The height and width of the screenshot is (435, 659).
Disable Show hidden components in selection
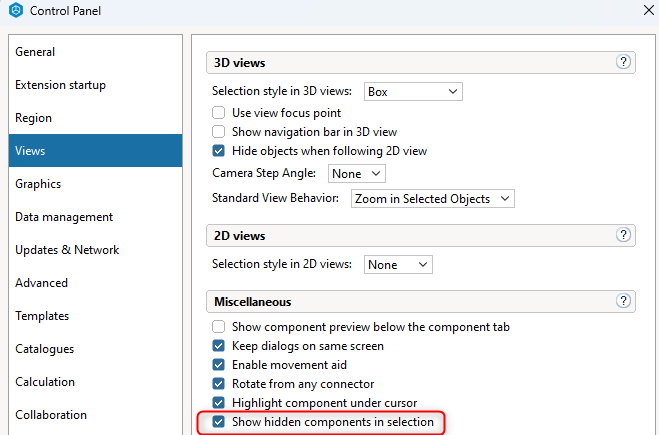click(219, 422)
